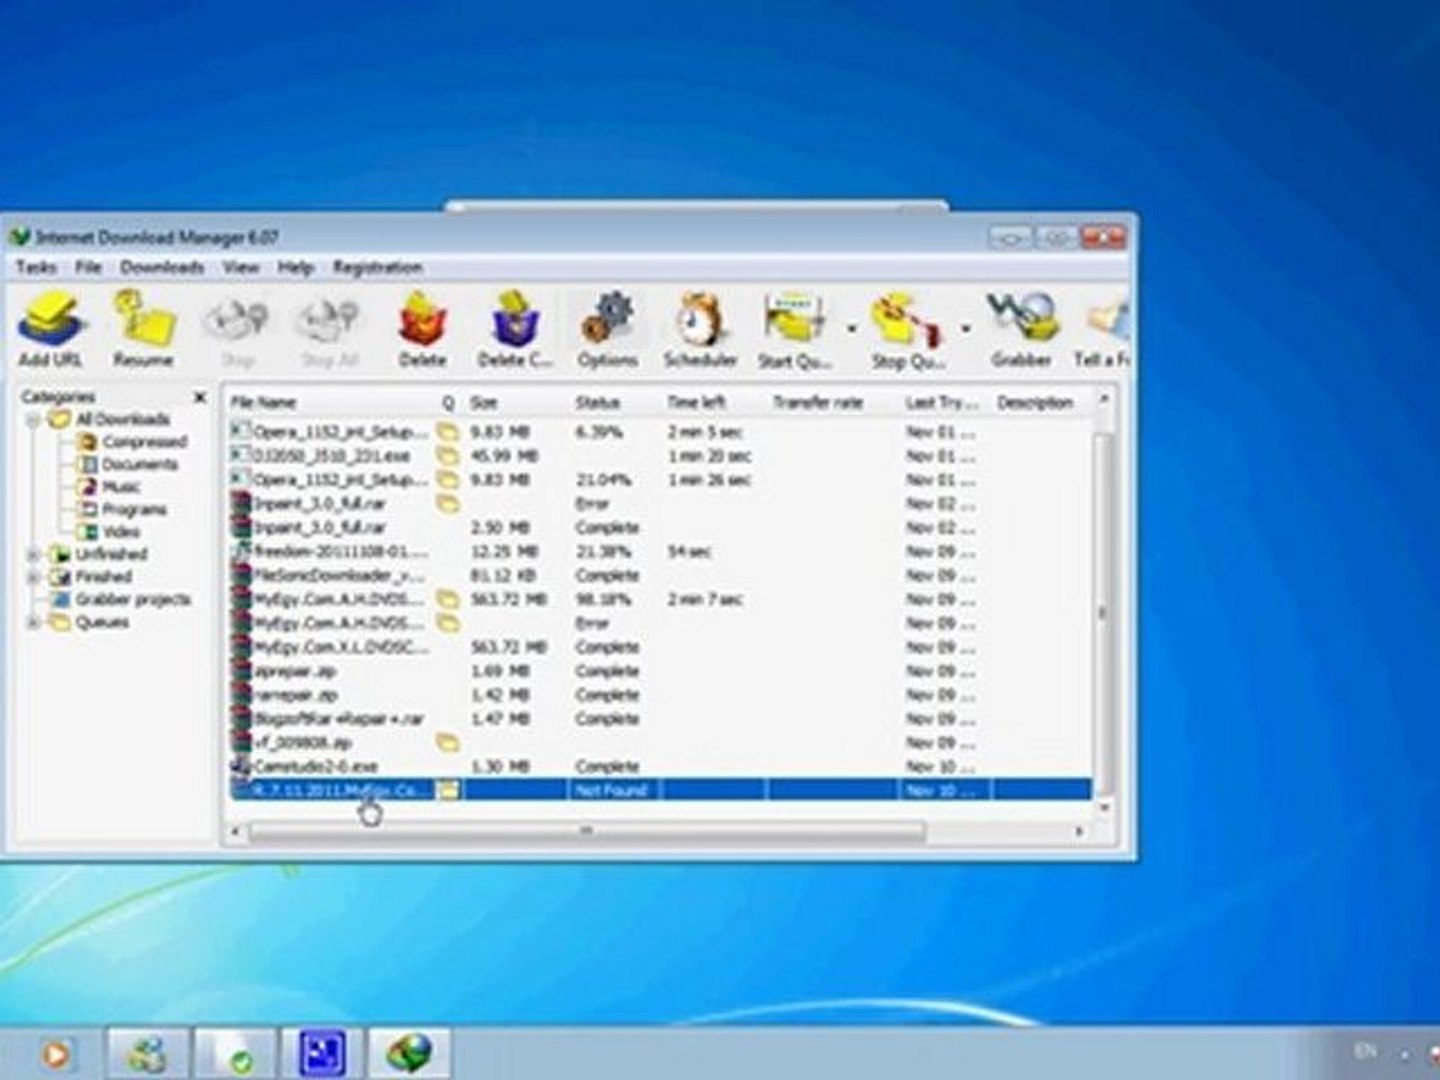
Task: Sort by Description column header
Action: click(x=1040, y=402)
